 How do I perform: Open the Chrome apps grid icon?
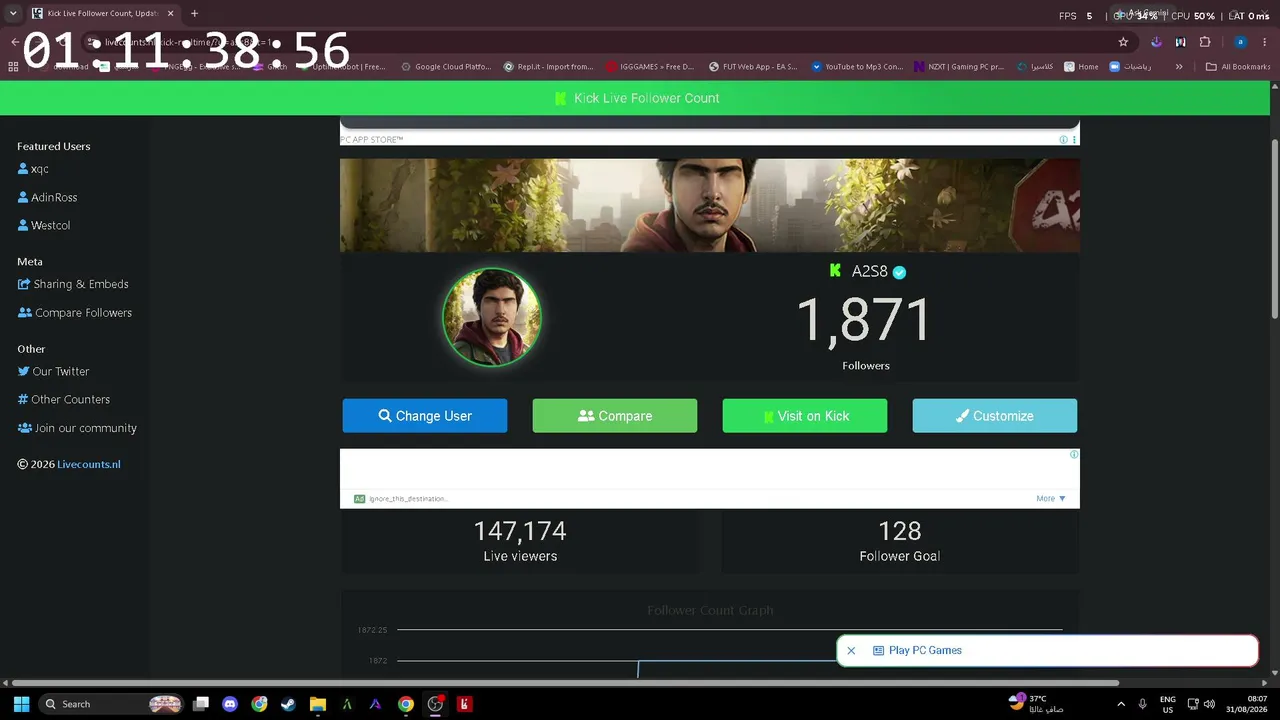coord(13,67)
